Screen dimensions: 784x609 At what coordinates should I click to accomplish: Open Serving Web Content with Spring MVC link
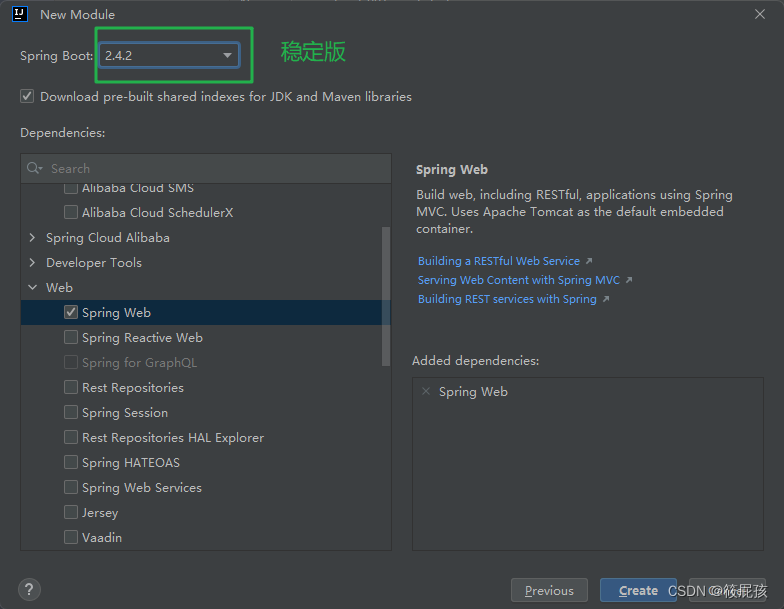click(x=519, y=280)
